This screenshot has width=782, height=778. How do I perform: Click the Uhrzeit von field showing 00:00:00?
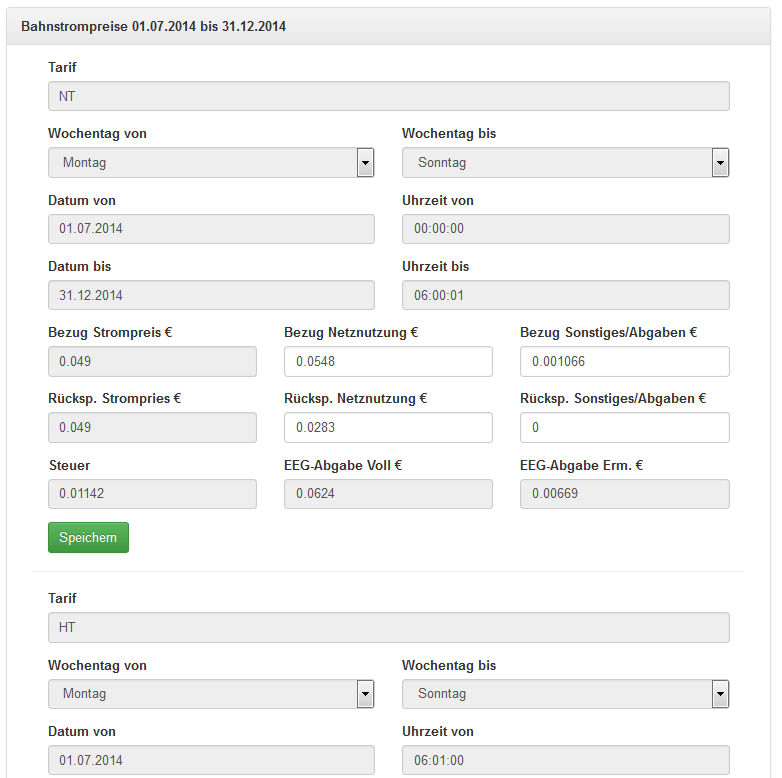click(566, 229)
